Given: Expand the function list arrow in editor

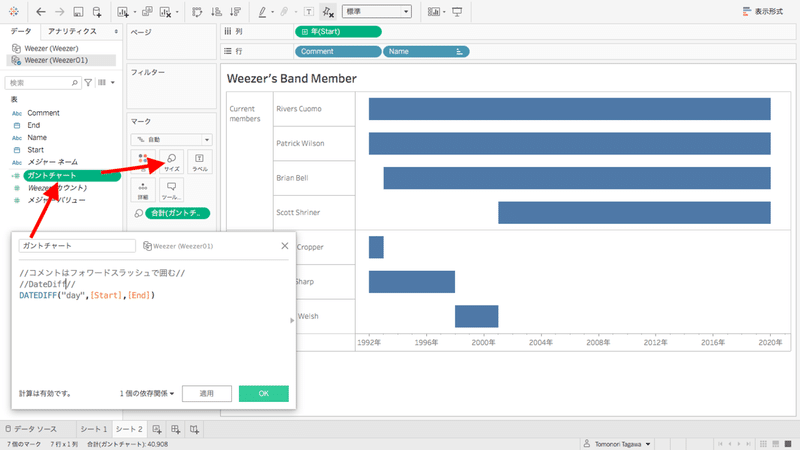Looking at the screenshot, I should 292,320.
